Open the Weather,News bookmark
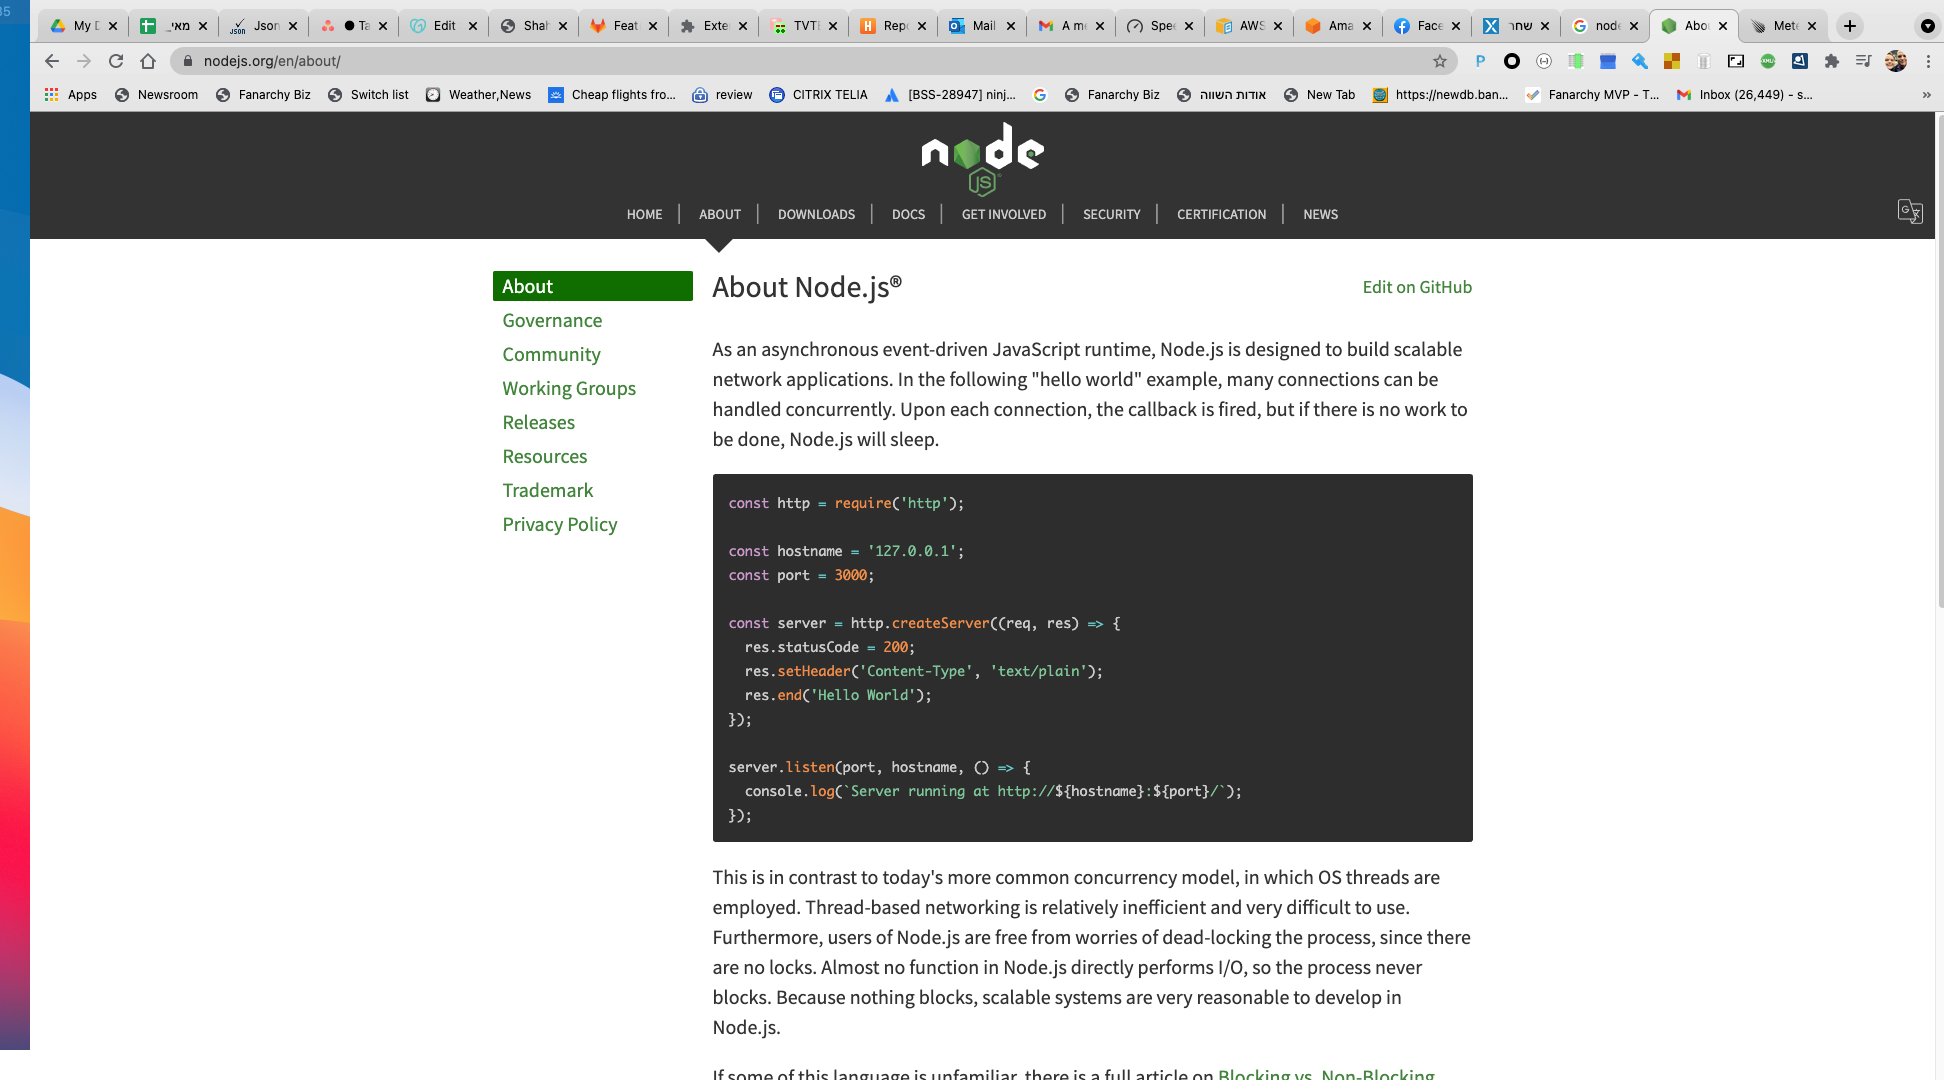1944x1080 pixels. pos(478,95)
